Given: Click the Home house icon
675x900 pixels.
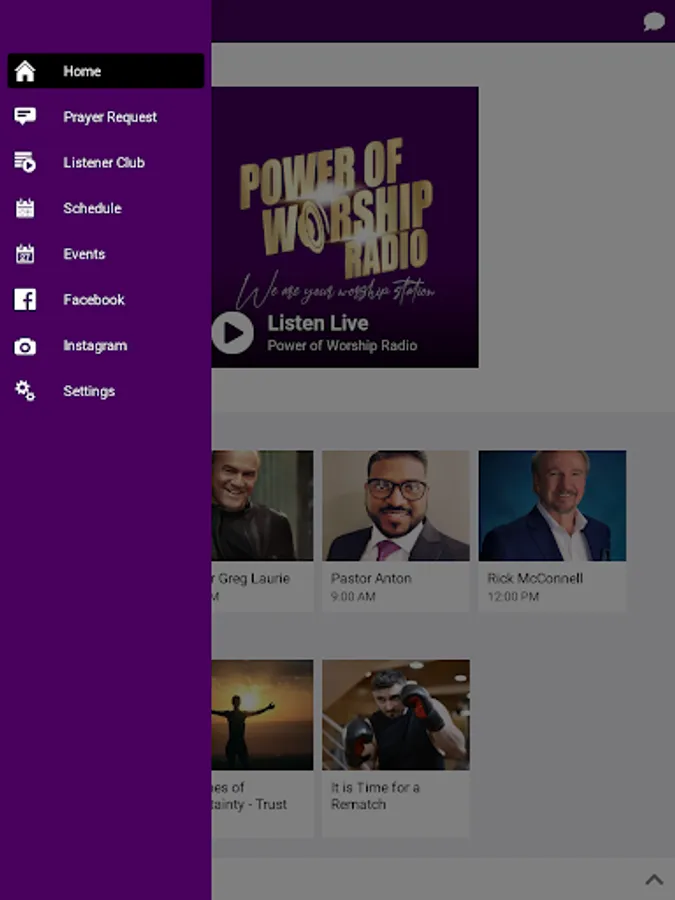Looking at the screenshot, I should click(25, 71).
